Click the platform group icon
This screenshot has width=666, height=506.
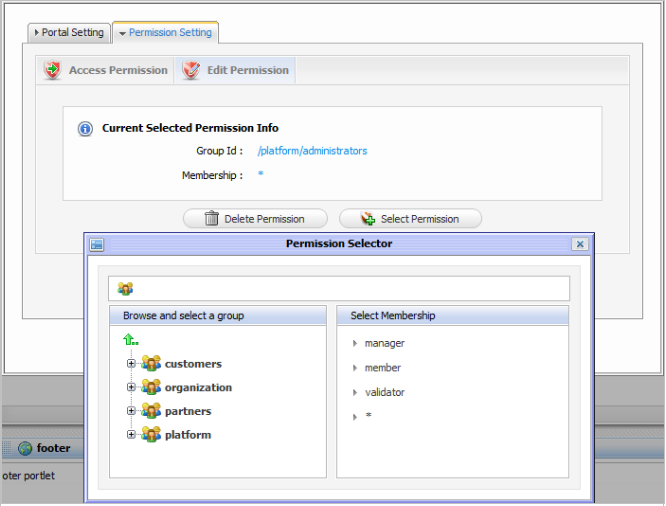point(151,435)
